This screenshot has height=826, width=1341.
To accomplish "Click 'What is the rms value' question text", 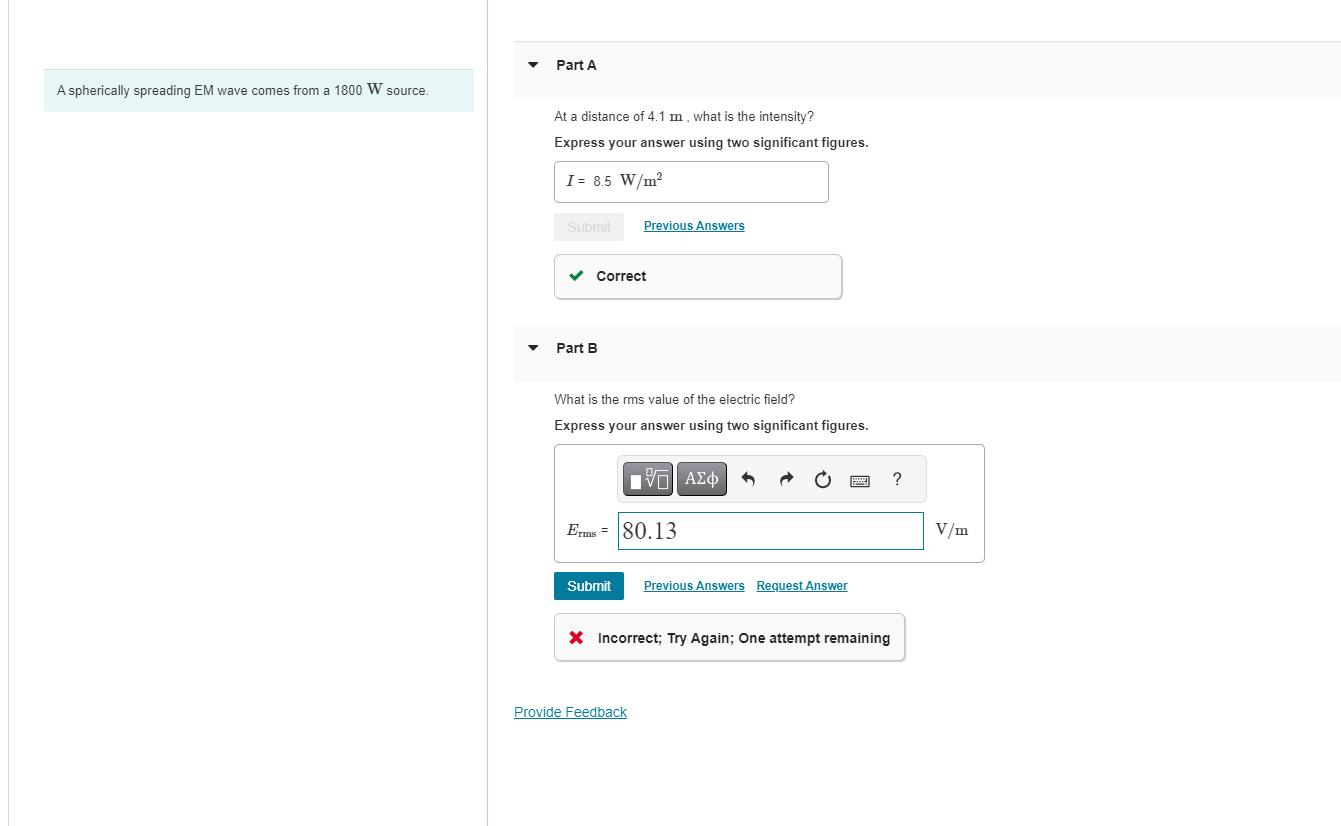I will pyautogui.click(x=674, y=399).
